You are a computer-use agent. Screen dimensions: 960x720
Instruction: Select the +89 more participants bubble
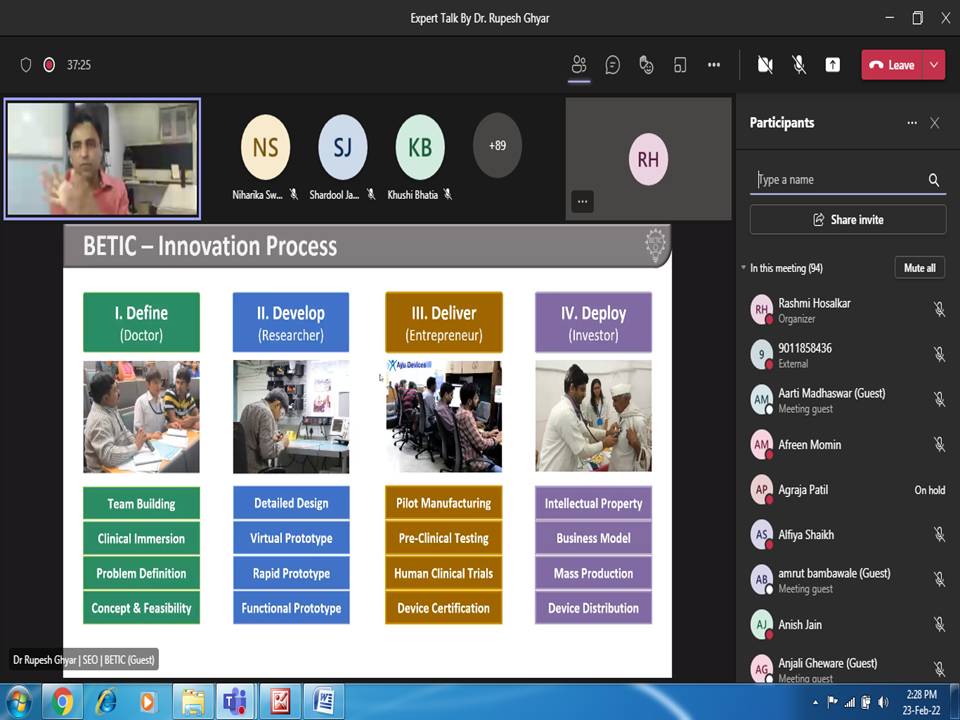pyautogui.click(x=497, y=146)
